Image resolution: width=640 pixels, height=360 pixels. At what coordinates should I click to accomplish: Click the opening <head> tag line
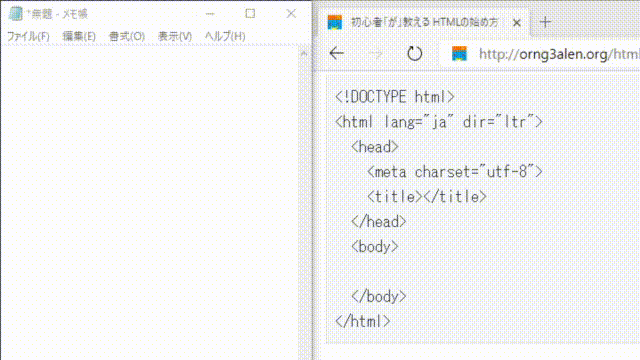(375, 147)
